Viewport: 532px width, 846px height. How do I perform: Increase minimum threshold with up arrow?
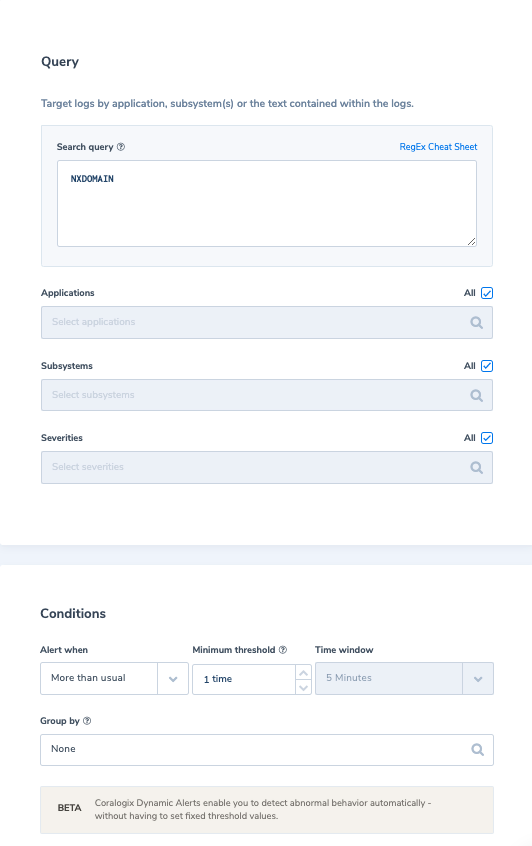coord(304,673)
